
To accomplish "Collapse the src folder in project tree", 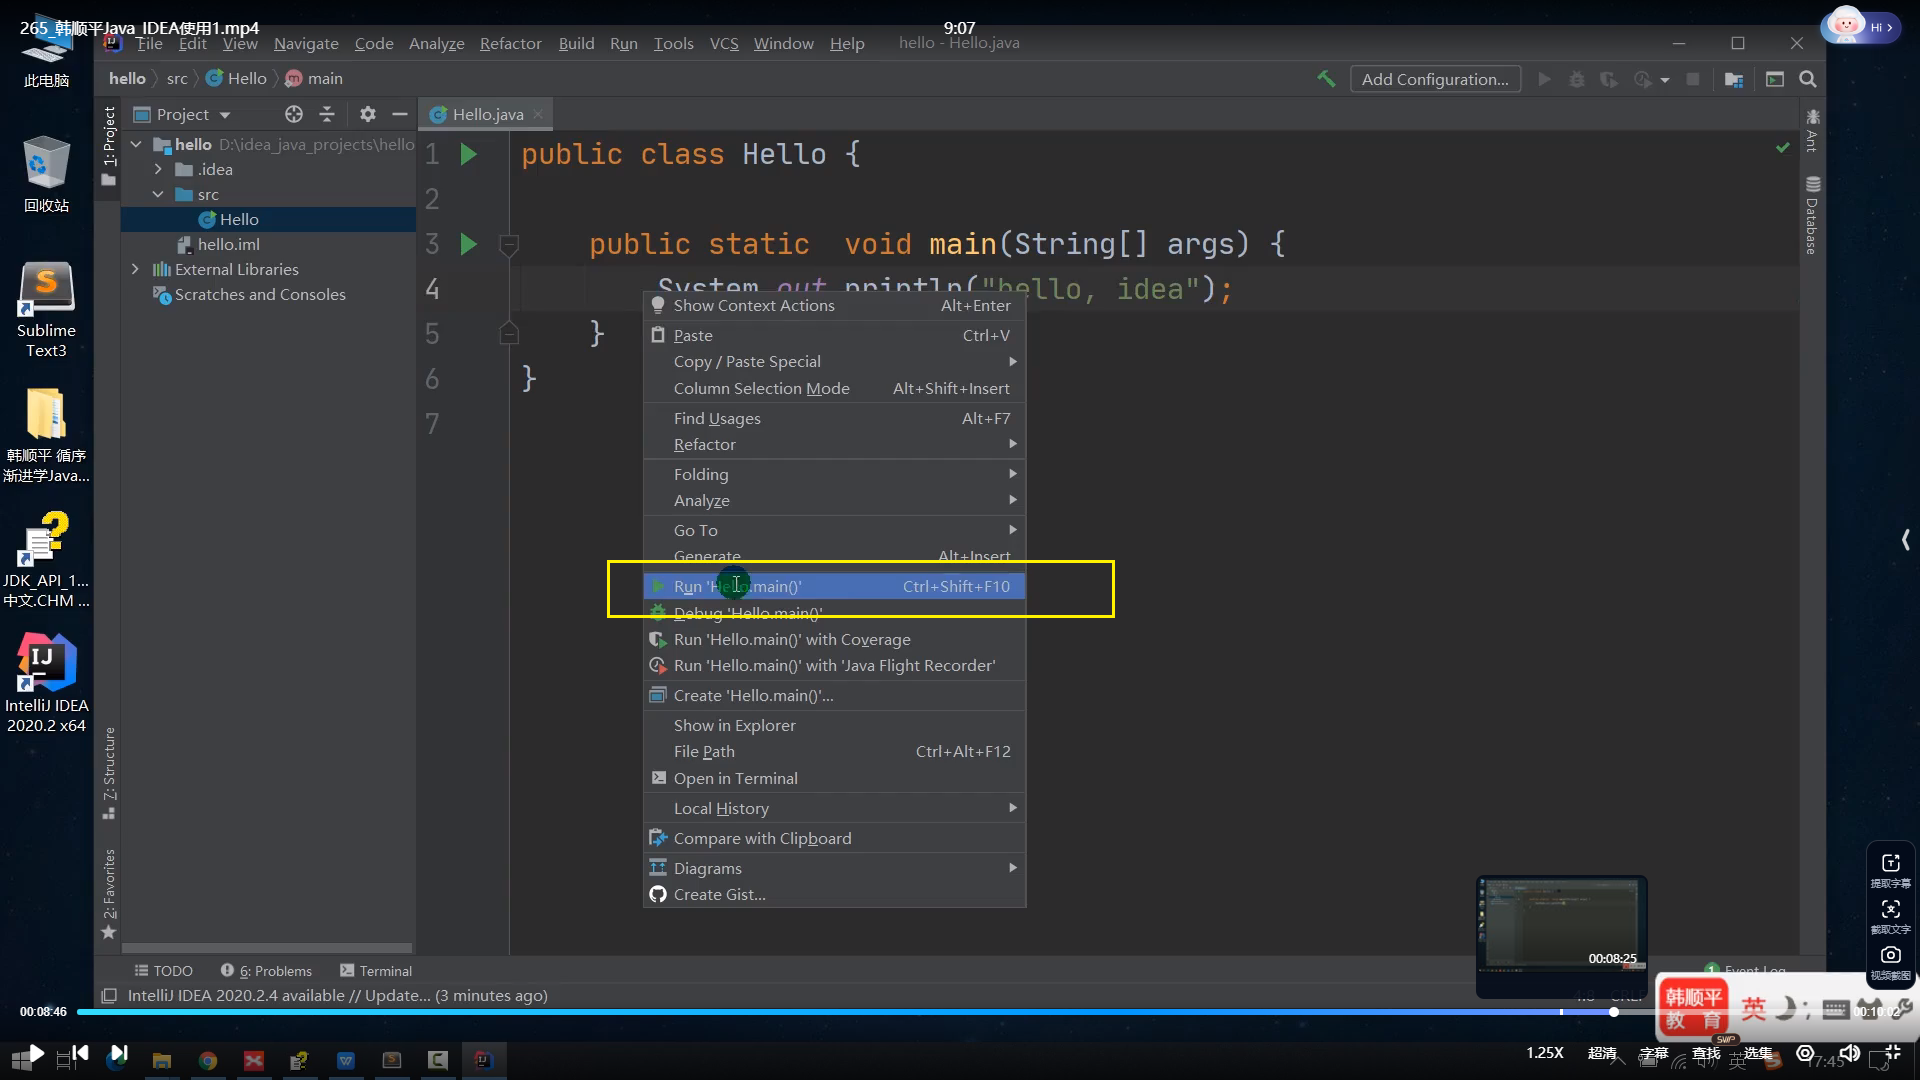I will coord(158,194).
